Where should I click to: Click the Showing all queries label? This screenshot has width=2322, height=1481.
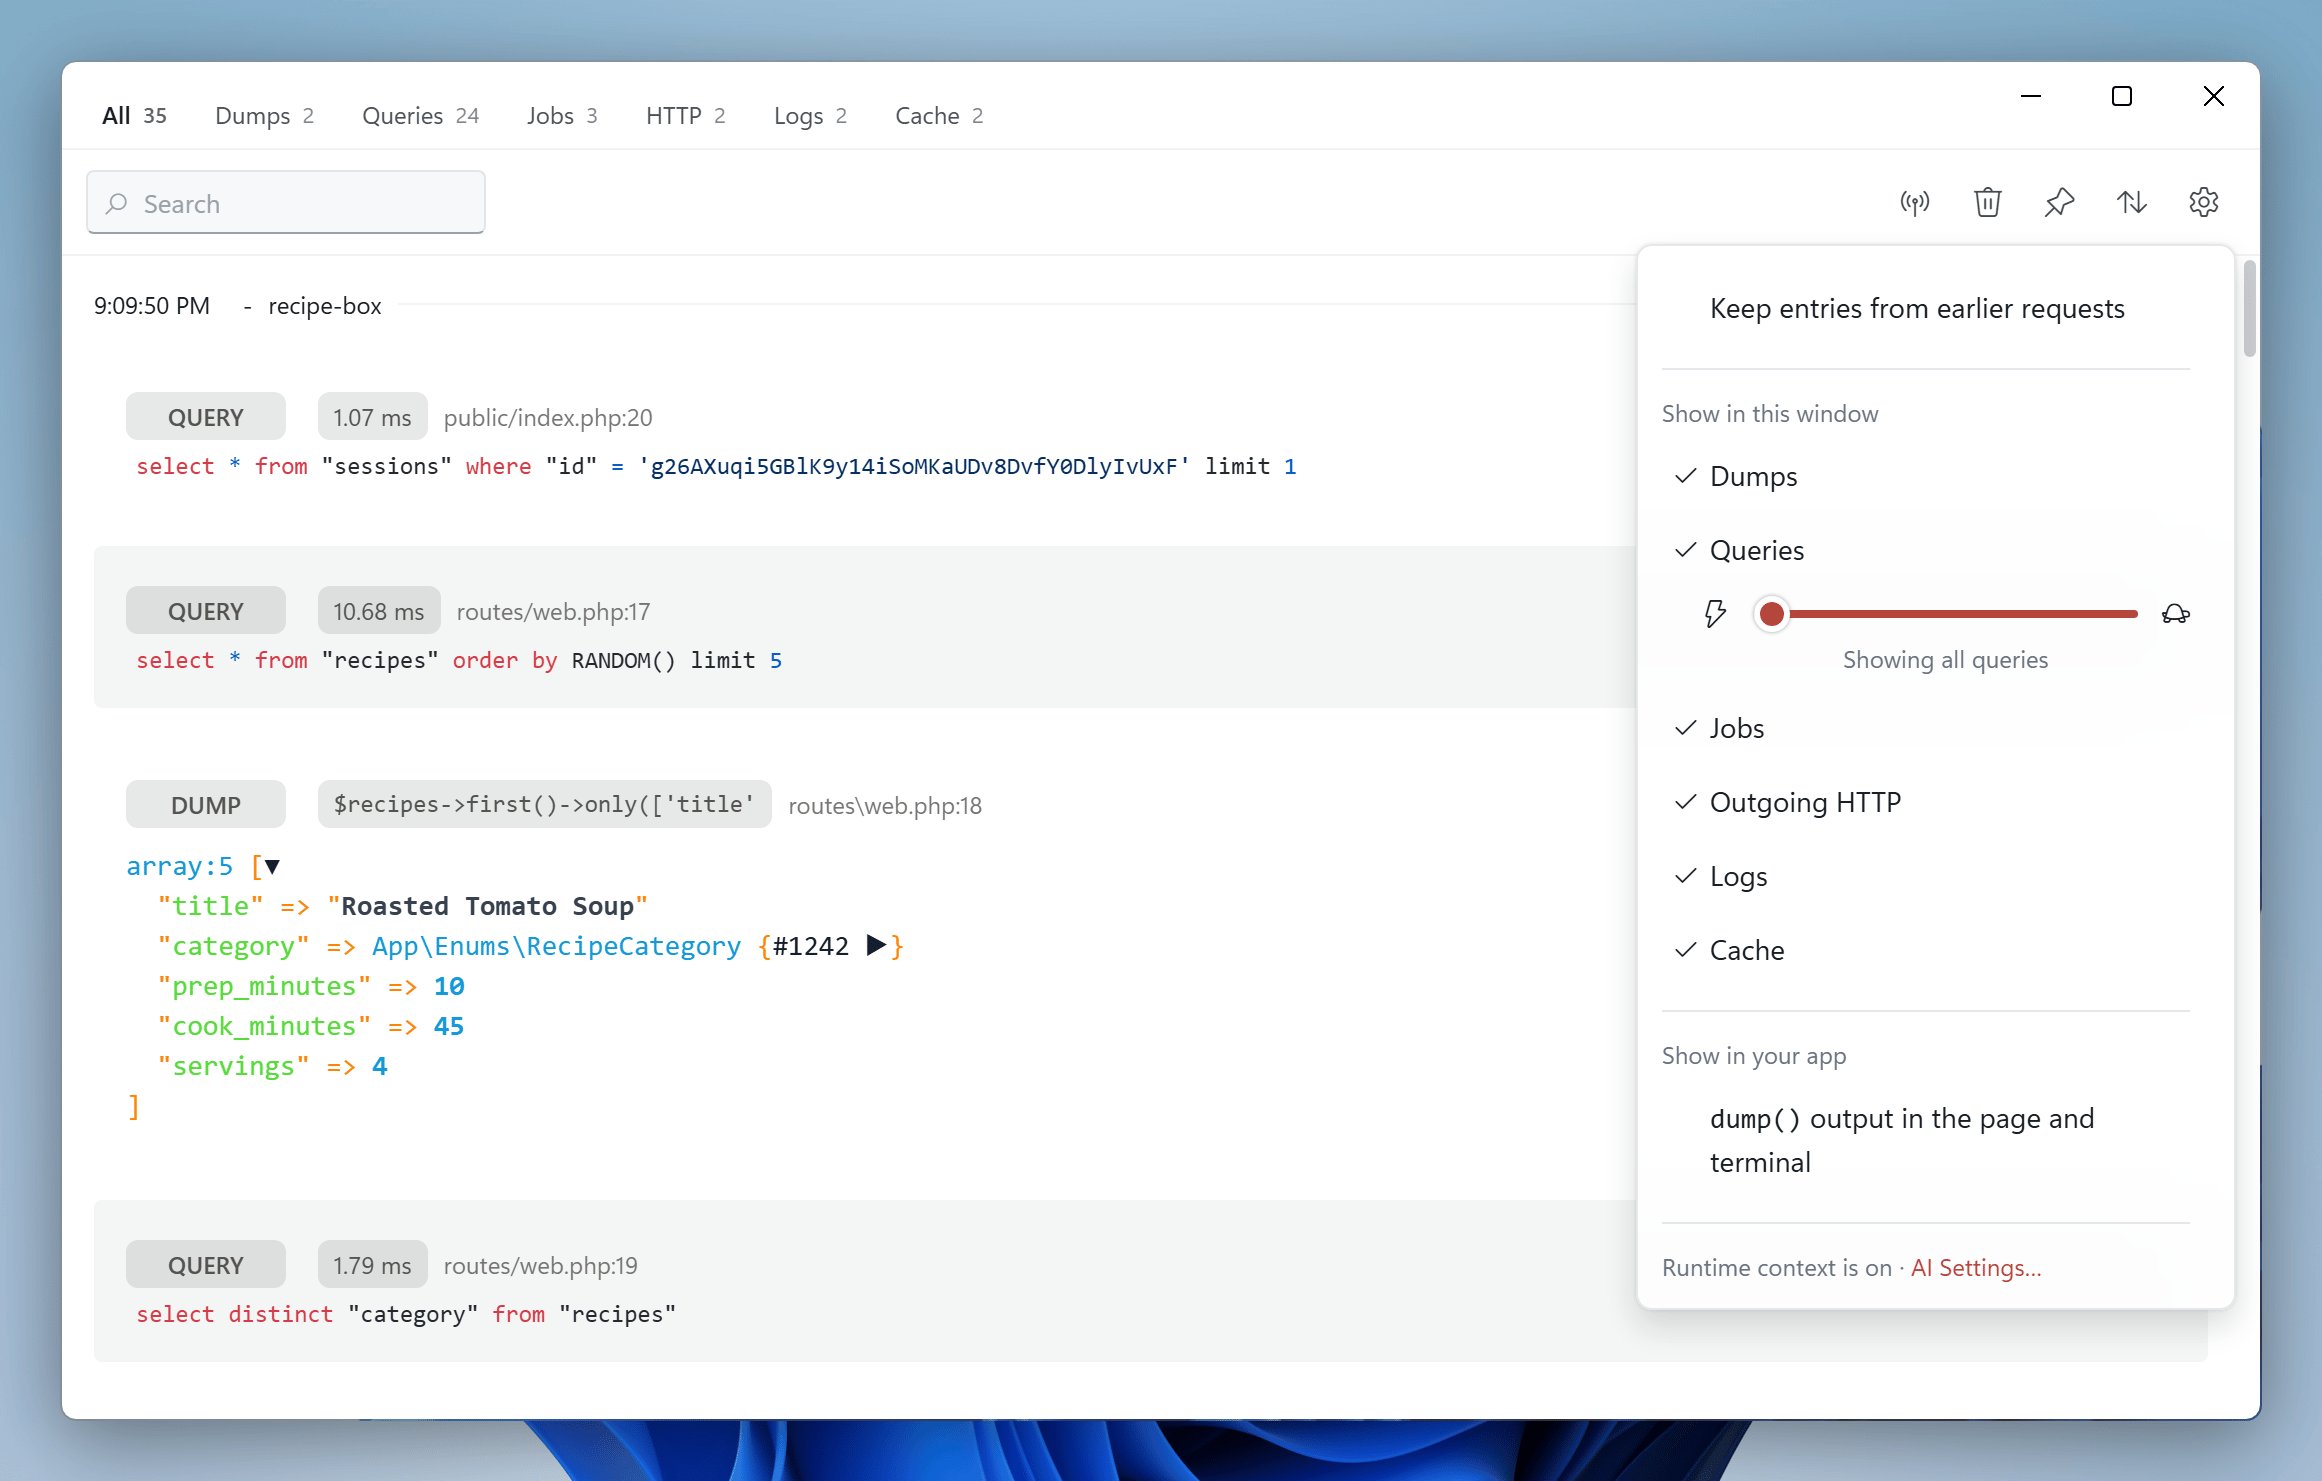(x=1945, y=660)
